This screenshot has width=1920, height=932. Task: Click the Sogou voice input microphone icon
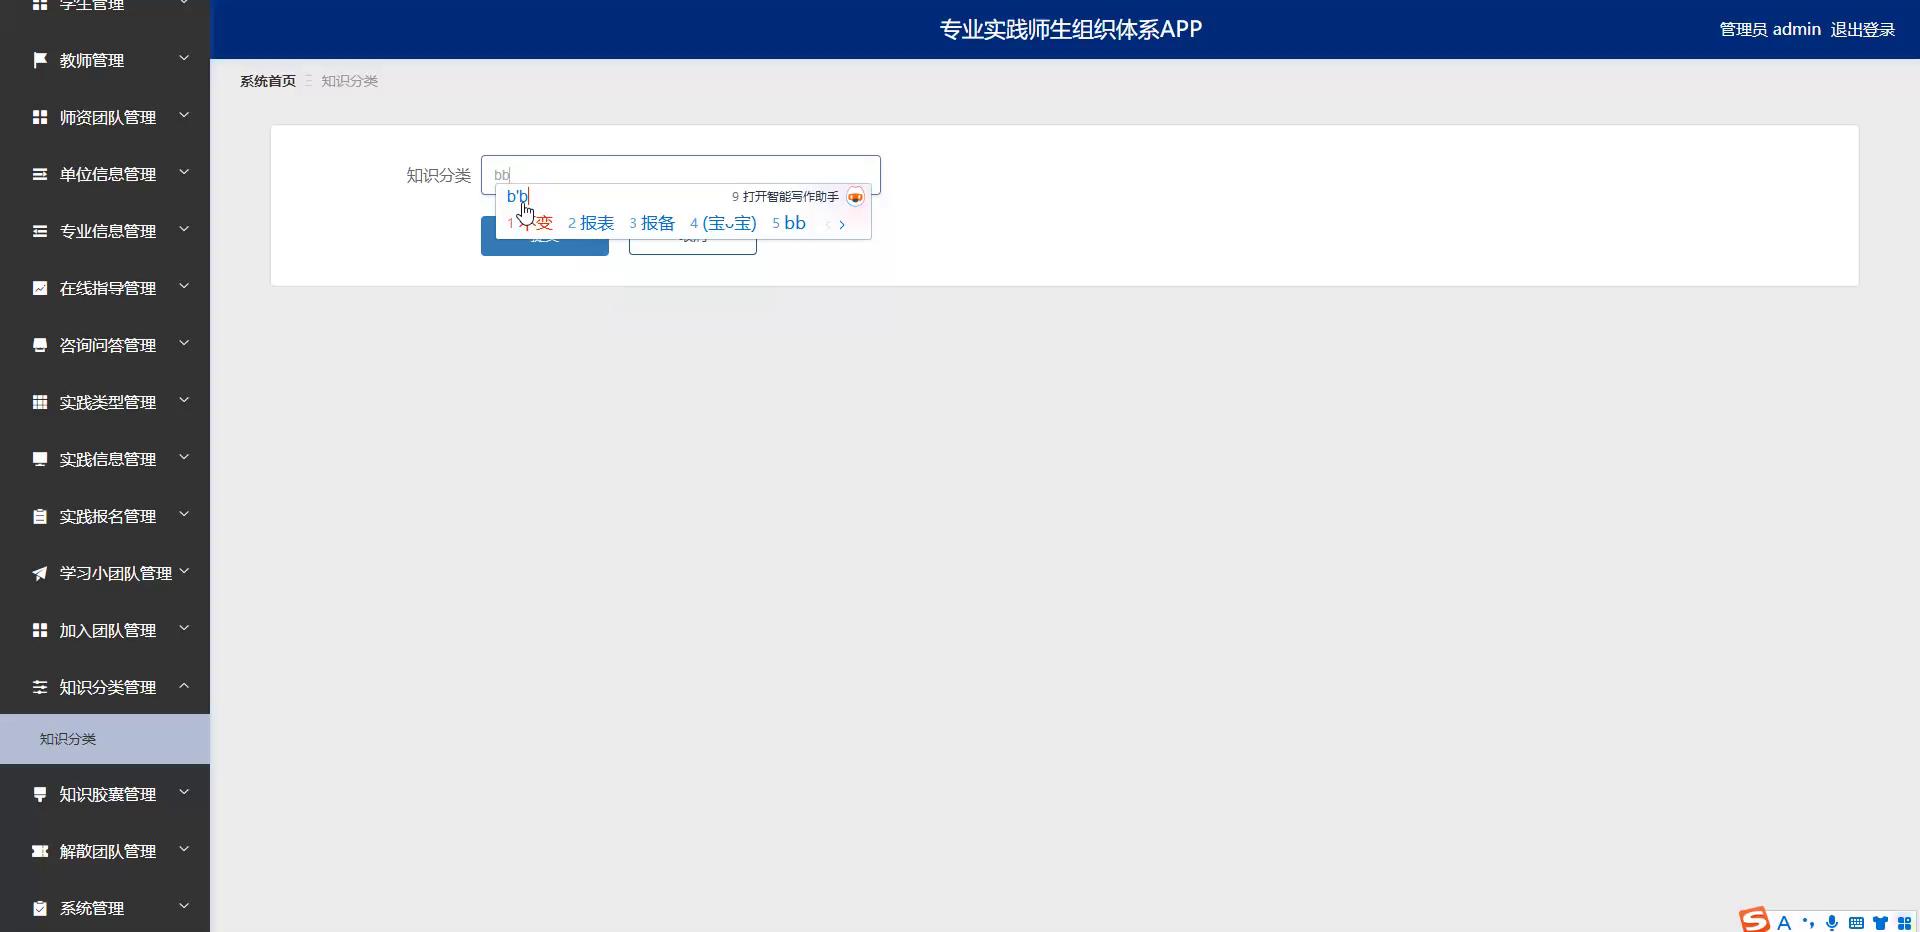click(1832, 923)
